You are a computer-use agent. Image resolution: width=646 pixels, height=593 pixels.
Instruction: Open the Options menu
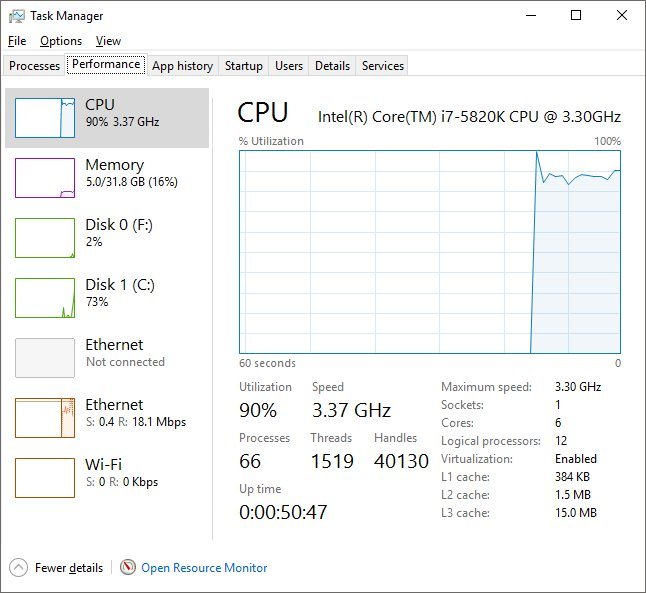[x=61, y=41]
